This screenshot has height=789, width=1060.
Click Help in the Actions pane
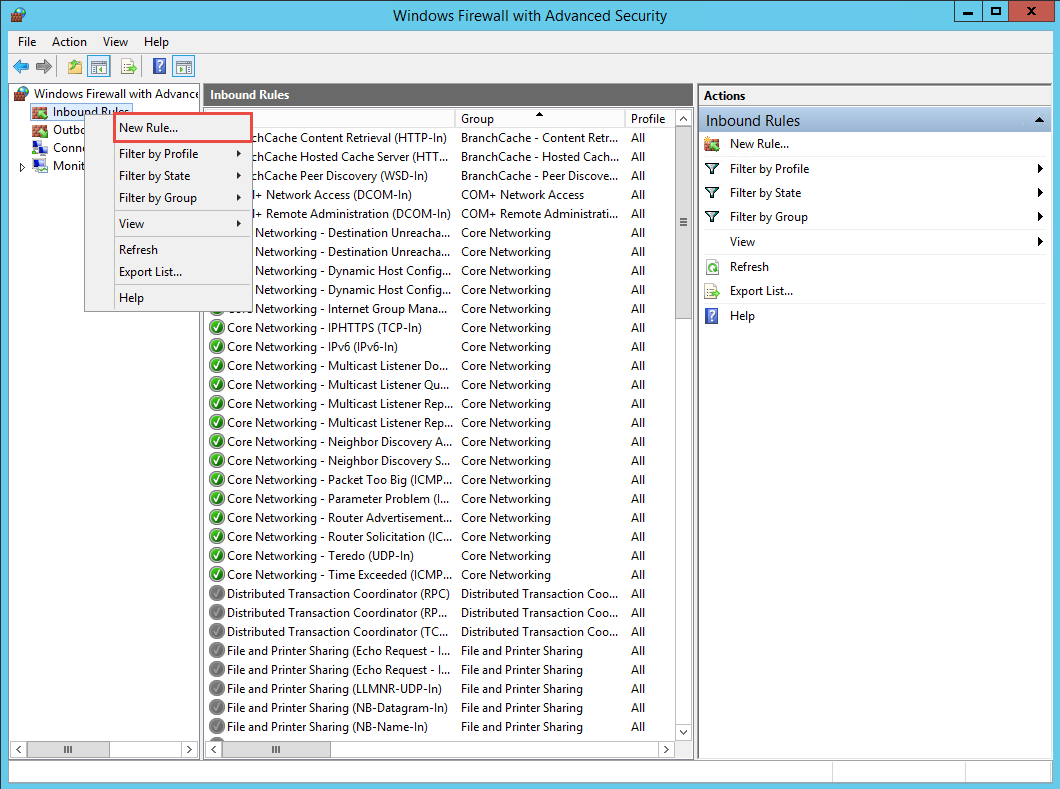pos(742,316)
